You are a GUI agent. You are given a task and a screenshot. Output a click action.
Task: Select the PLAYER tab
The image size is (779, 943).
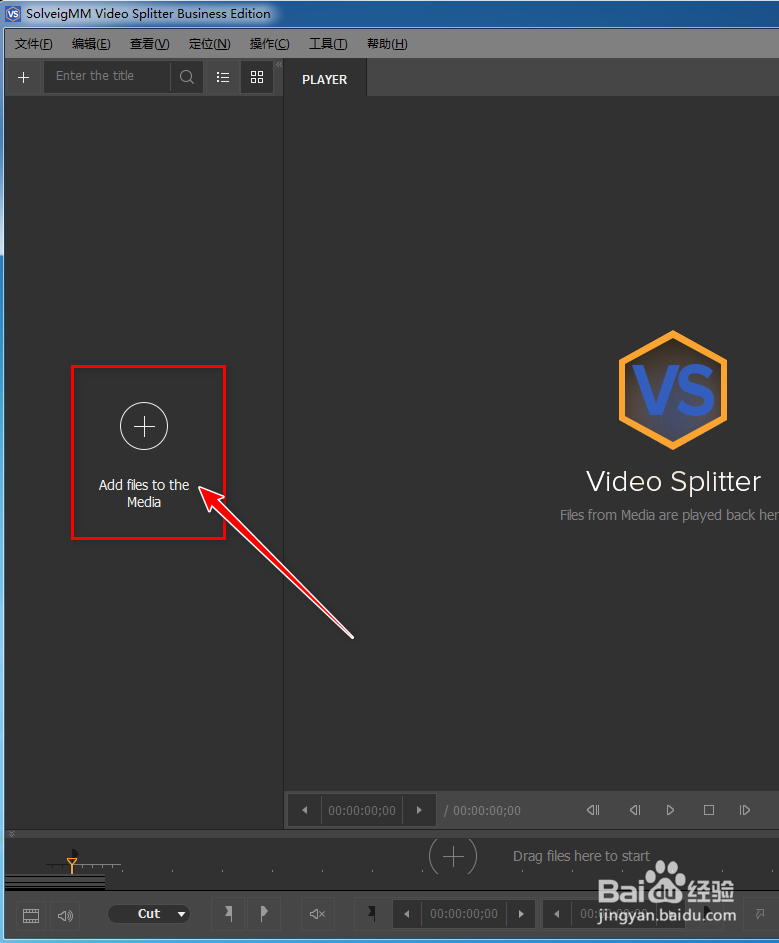(325, 79)
